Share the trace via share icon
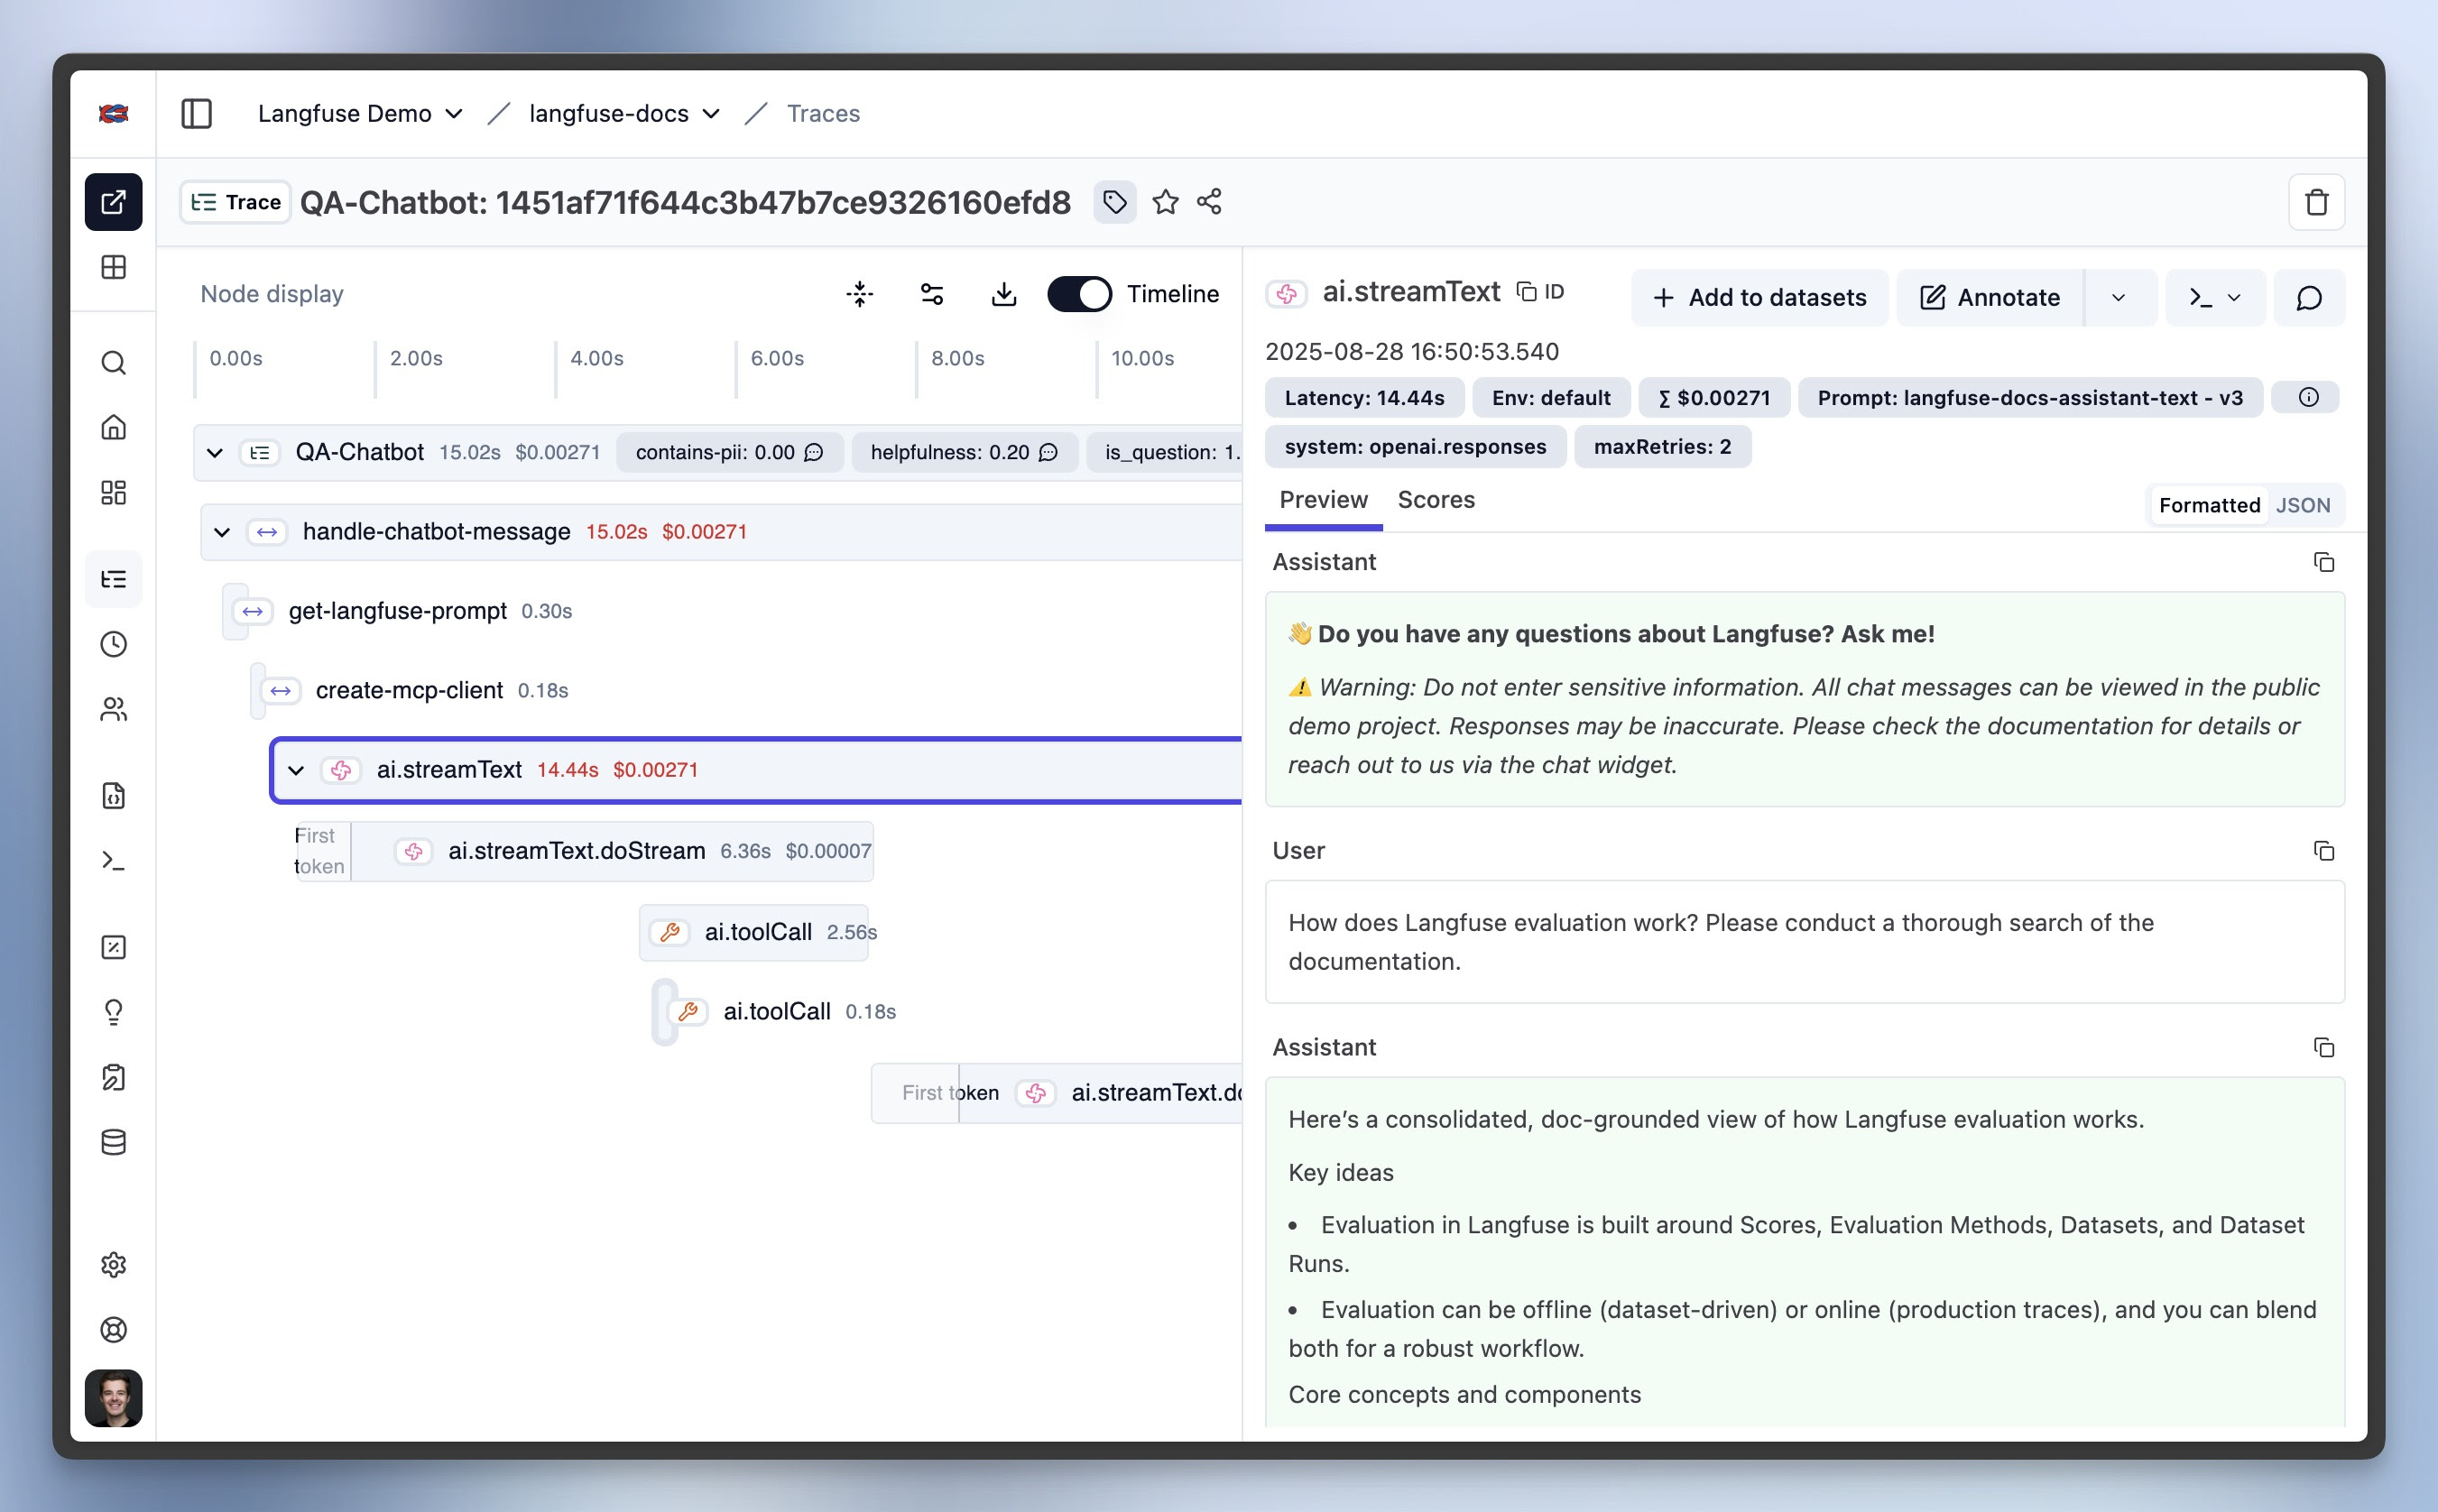The width and height of the screenshot is (2438, 1512). [1207, 202]
